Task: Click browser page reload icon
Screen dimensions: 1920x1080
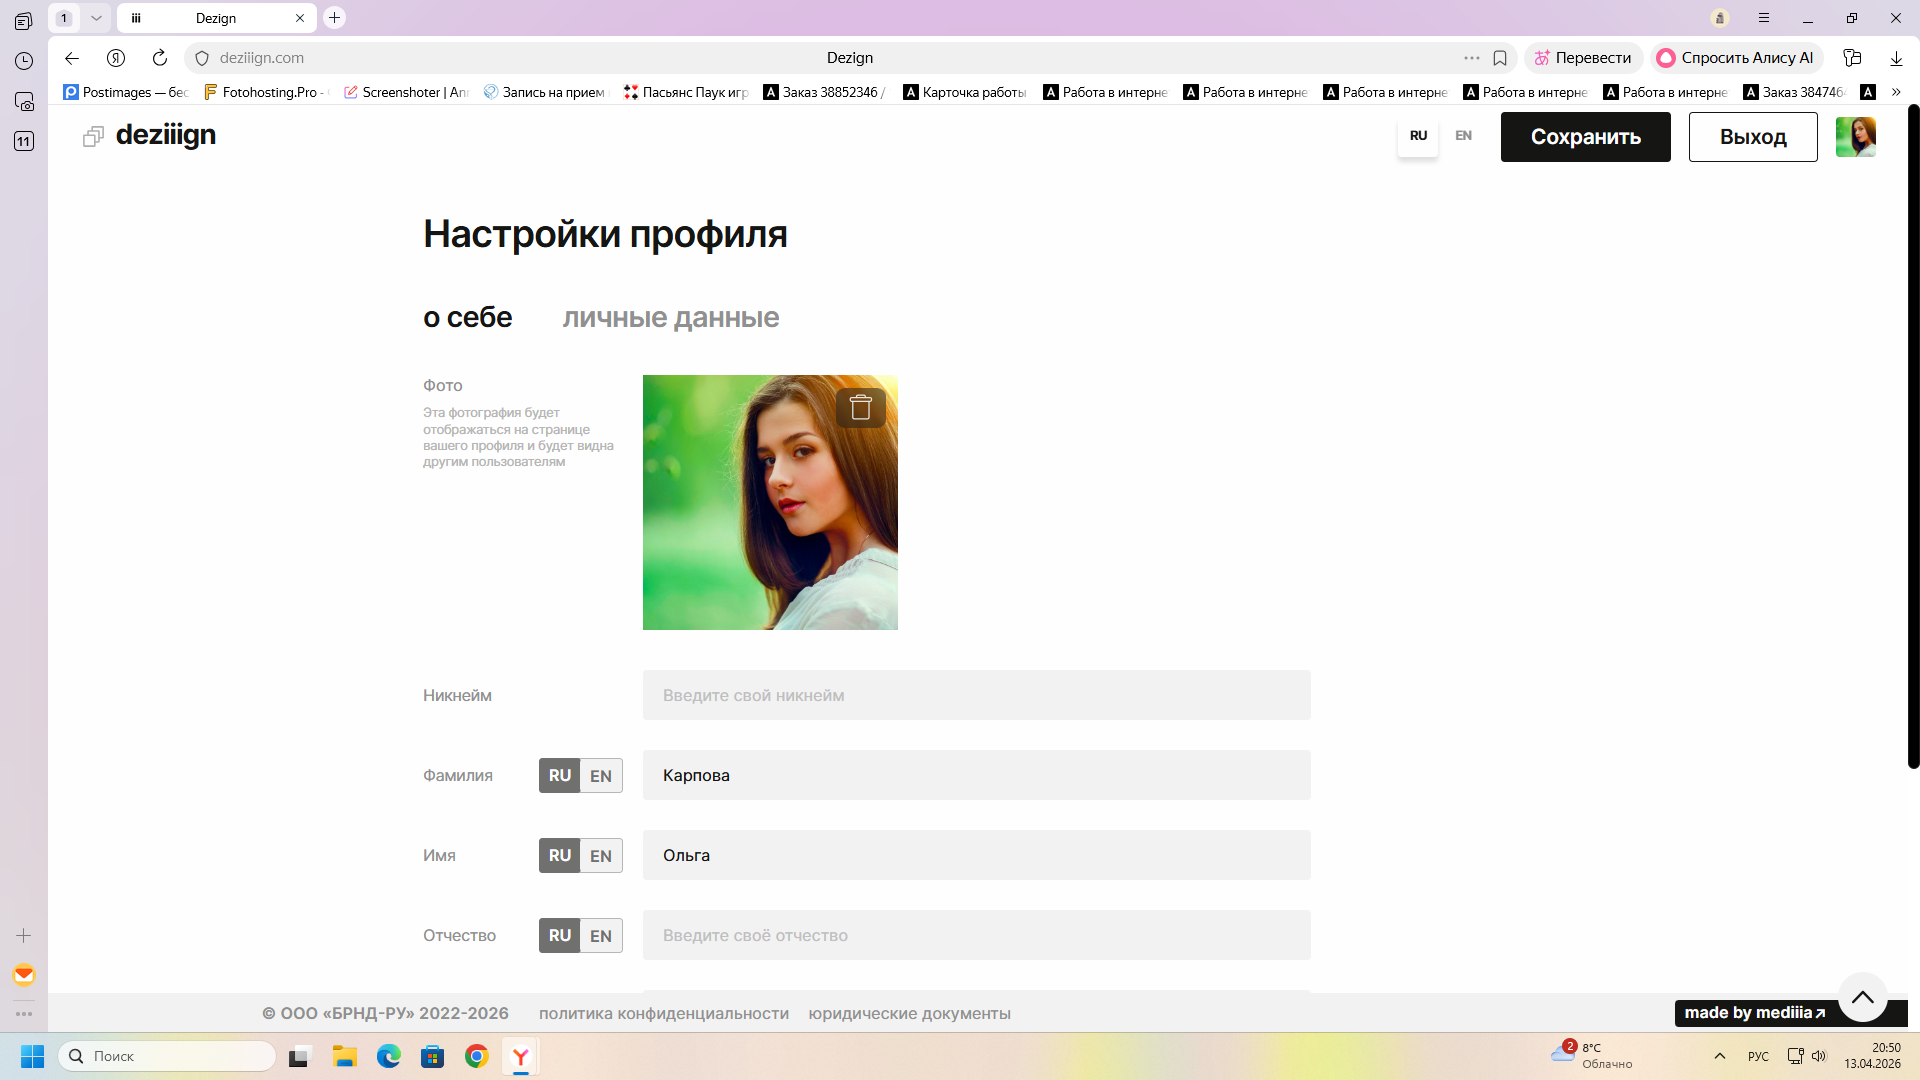Action: coord(160,58)
